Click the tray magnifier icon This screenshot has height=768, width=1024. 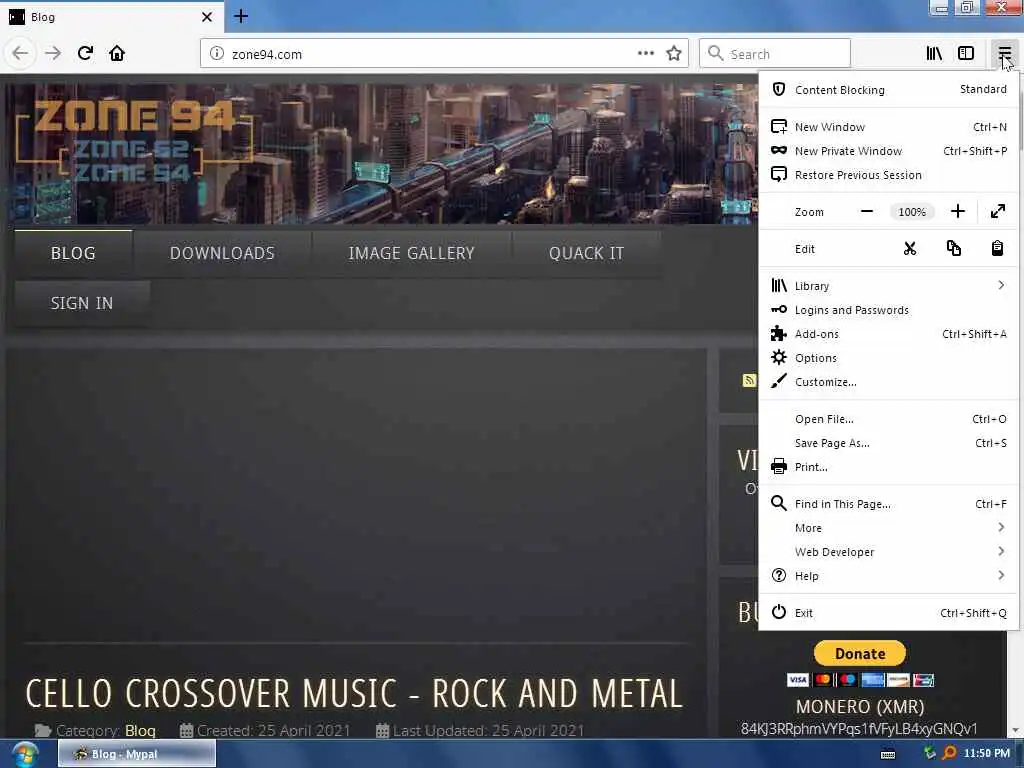(949, 754)
